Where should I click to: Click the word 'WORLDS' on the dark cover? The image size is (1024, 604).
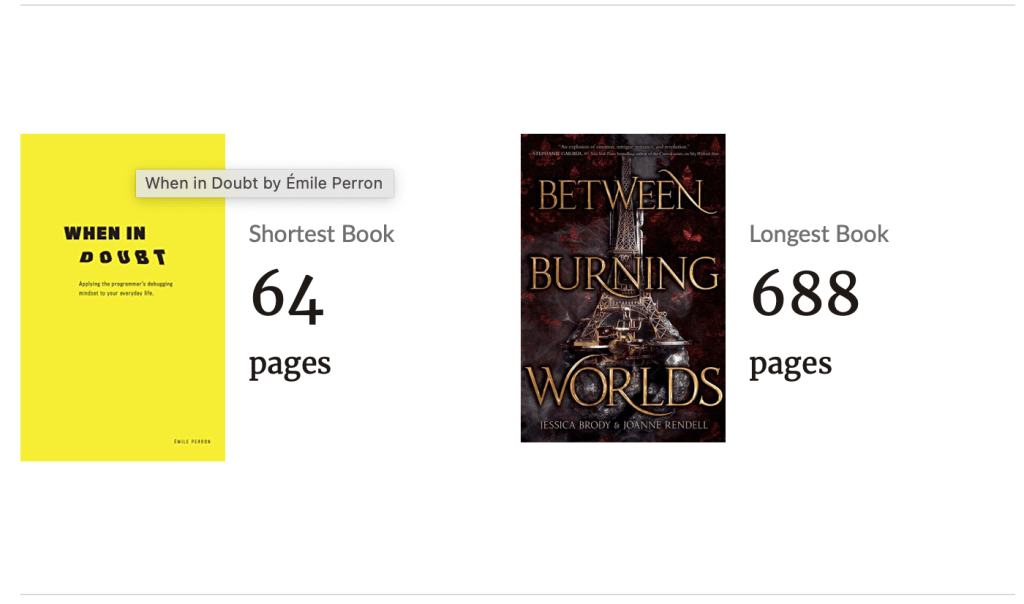[x=623, y=386]
